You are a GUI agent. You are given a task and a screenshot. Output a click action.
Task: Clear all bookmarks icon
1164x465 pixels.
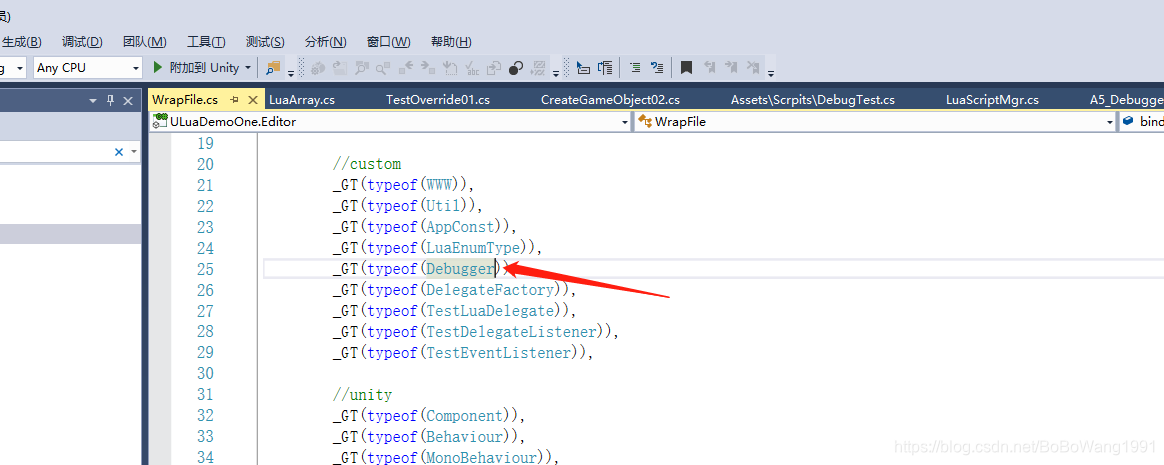[x=753, y=68]
